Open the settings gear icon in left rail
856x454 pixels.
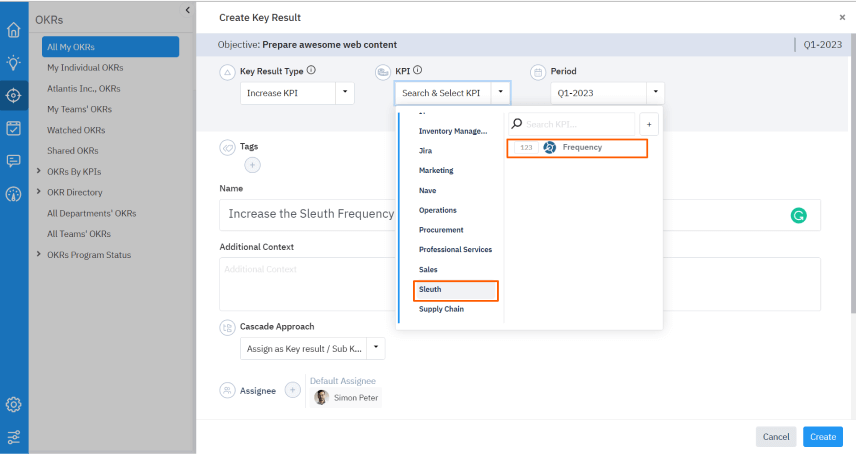click(14, 404)
